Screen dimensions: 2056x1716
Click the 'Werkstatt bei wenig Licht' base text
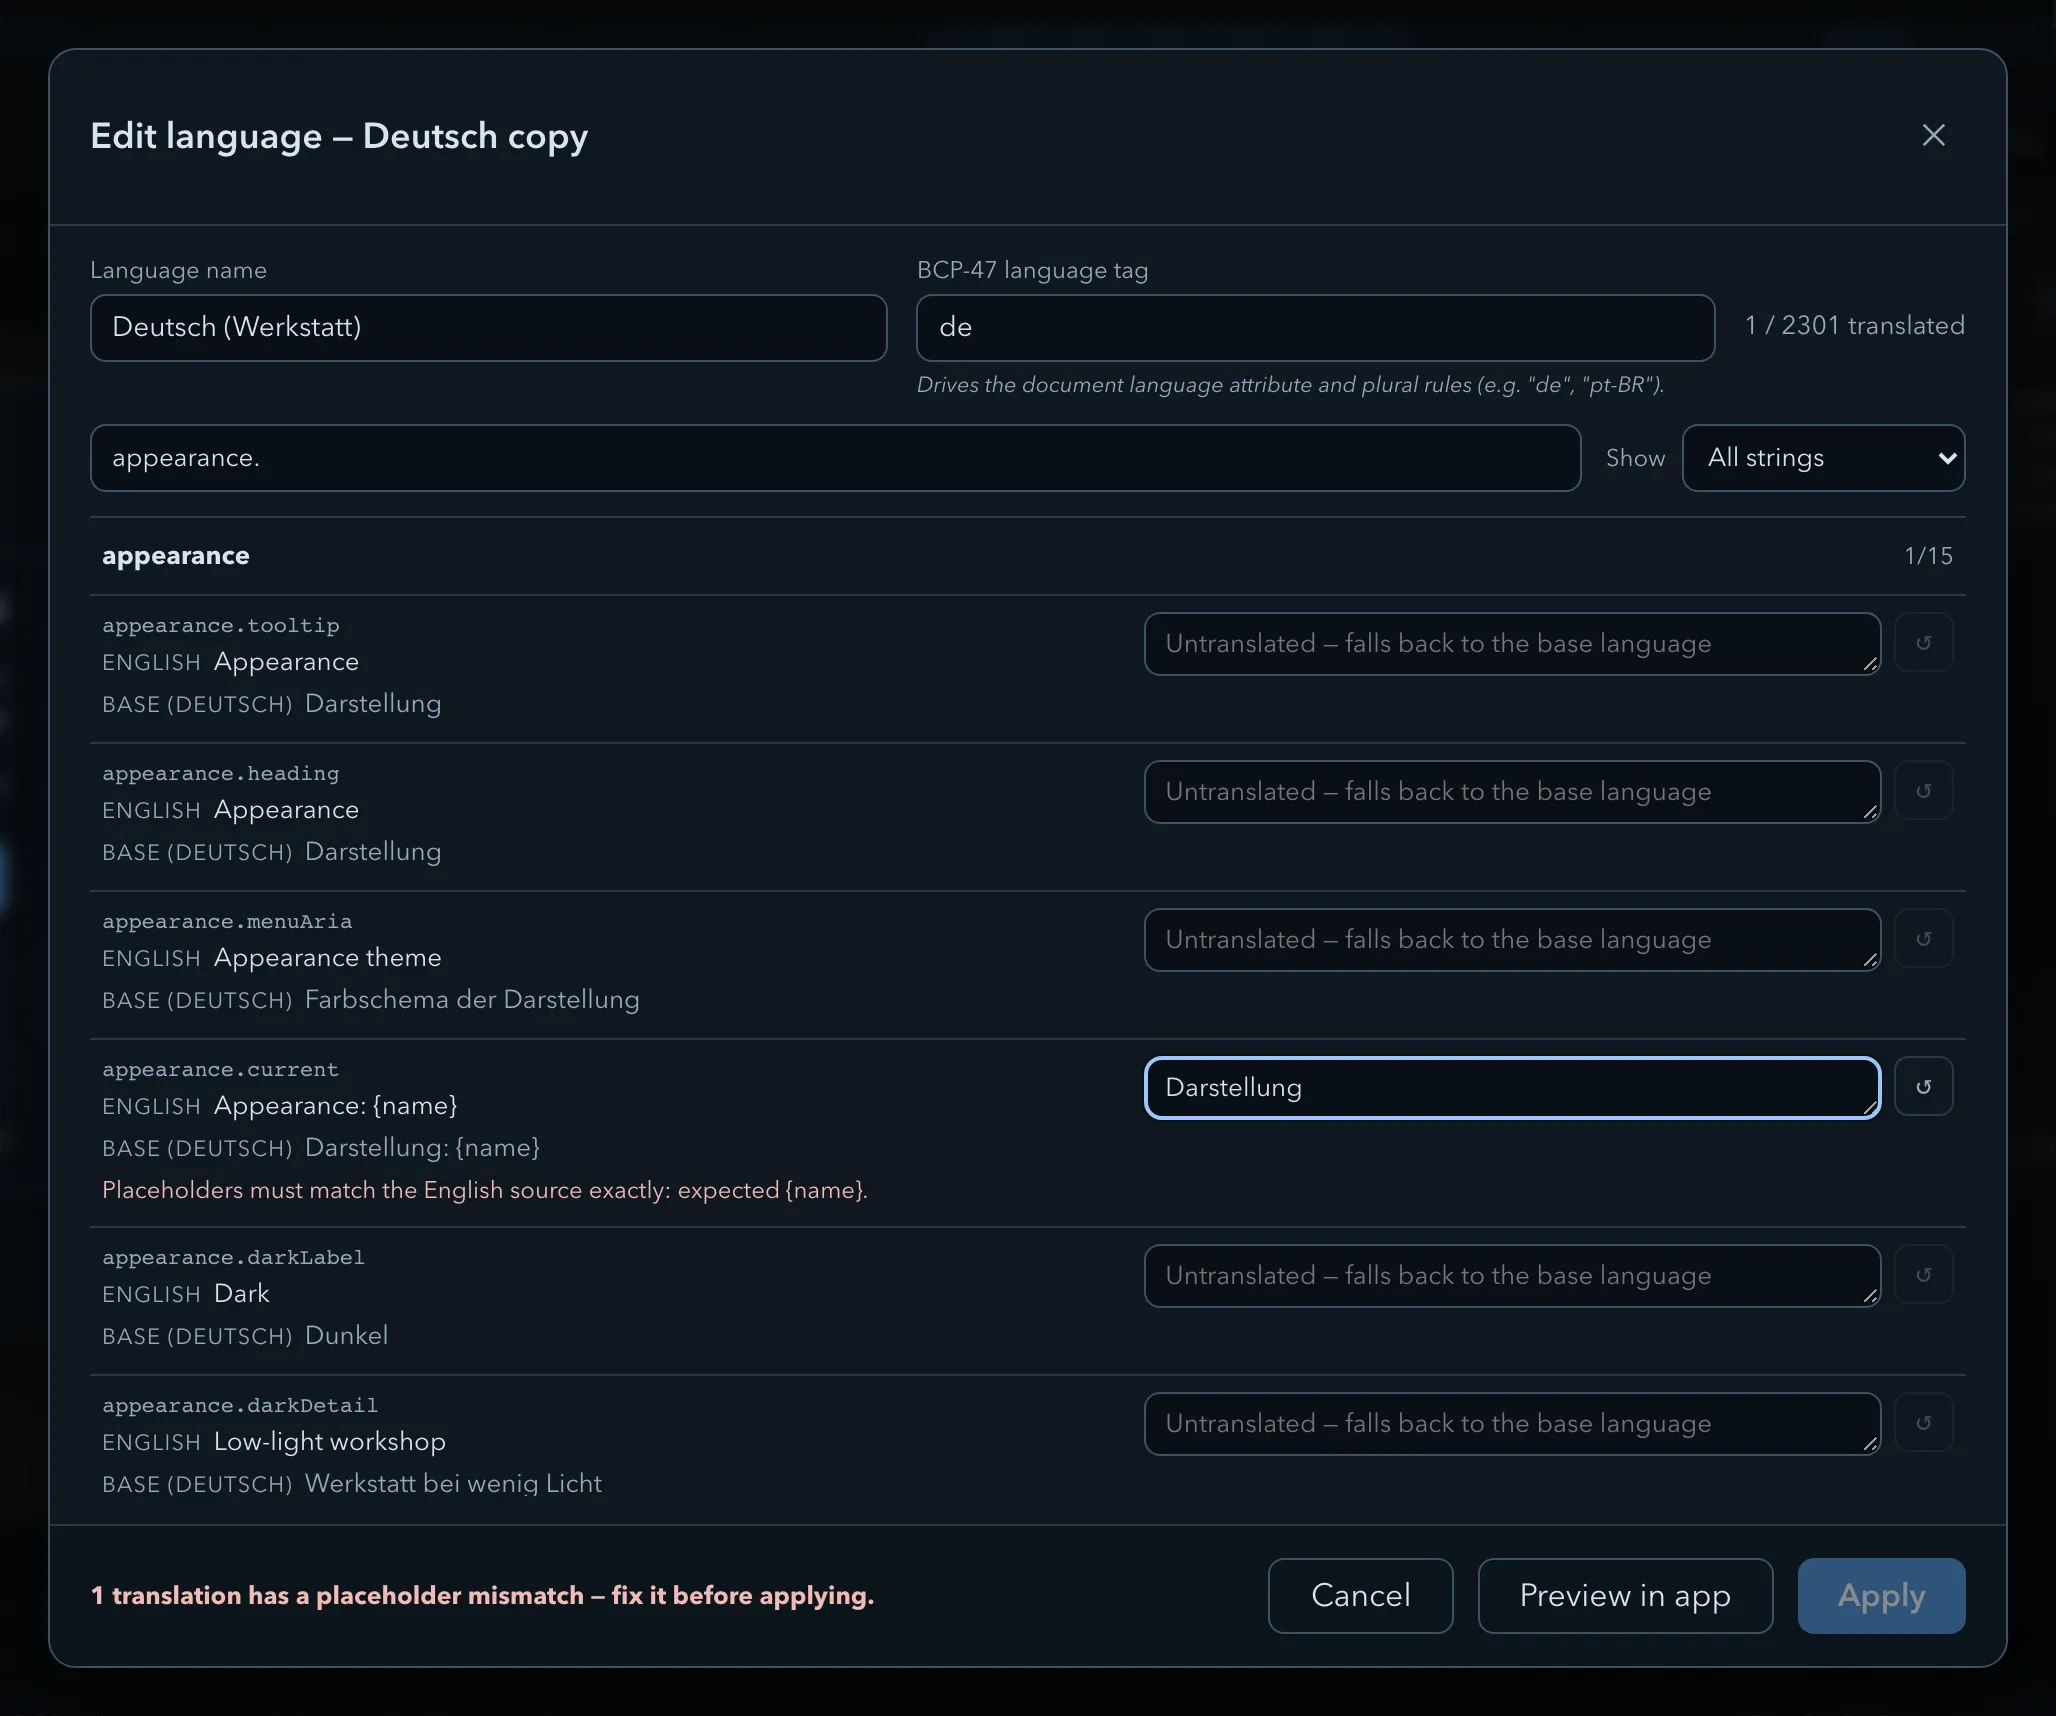tap(453, 1484)
